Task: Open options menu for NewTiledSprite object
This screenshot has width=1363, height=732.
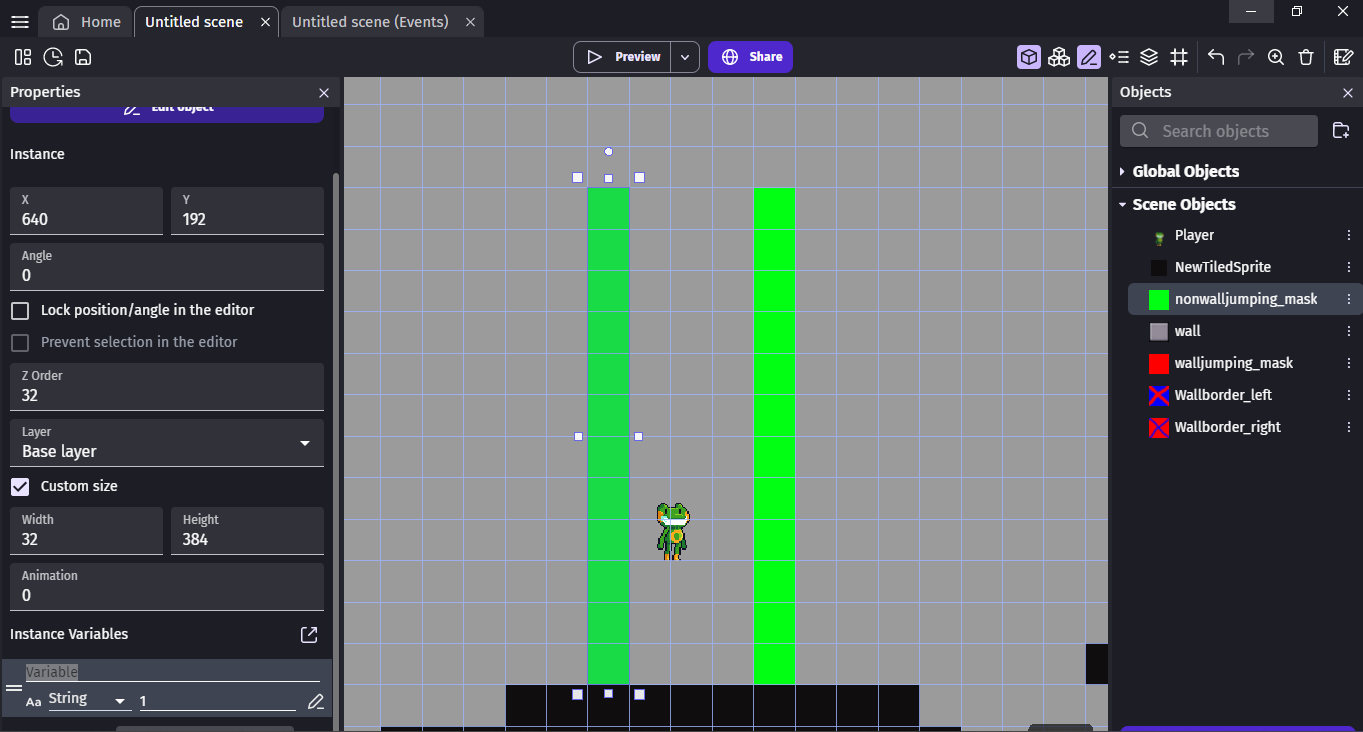Action: tap(1348, 267)
